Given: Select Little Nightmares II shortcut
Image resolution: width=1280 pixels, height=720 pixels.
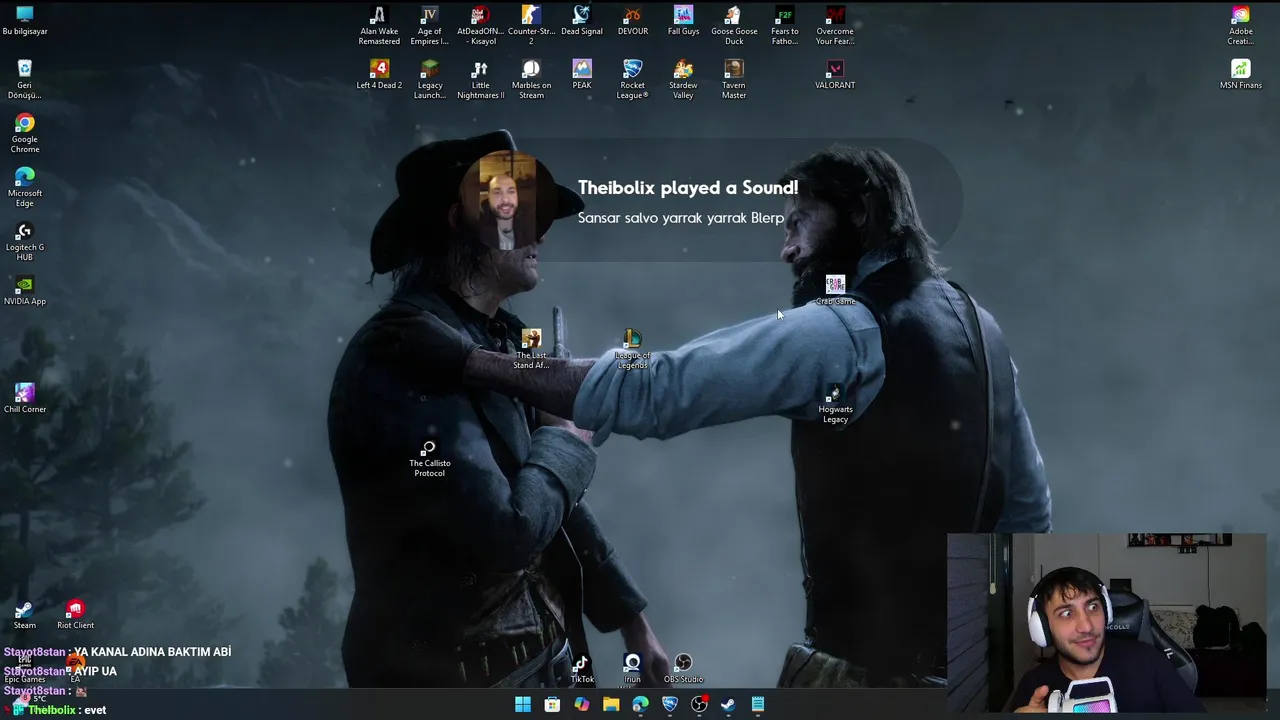Looking at the screenshot, I should click(x=480, y=80).
